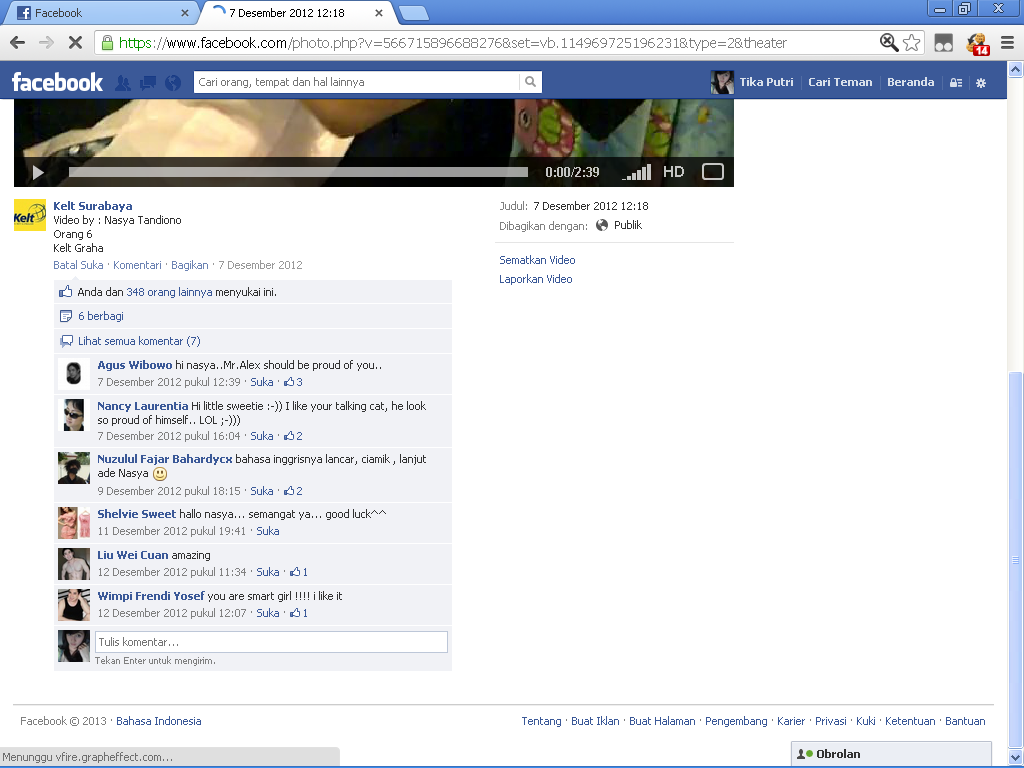
Task: Like Shelvie Sweet's comment
Action: [268, 531]
